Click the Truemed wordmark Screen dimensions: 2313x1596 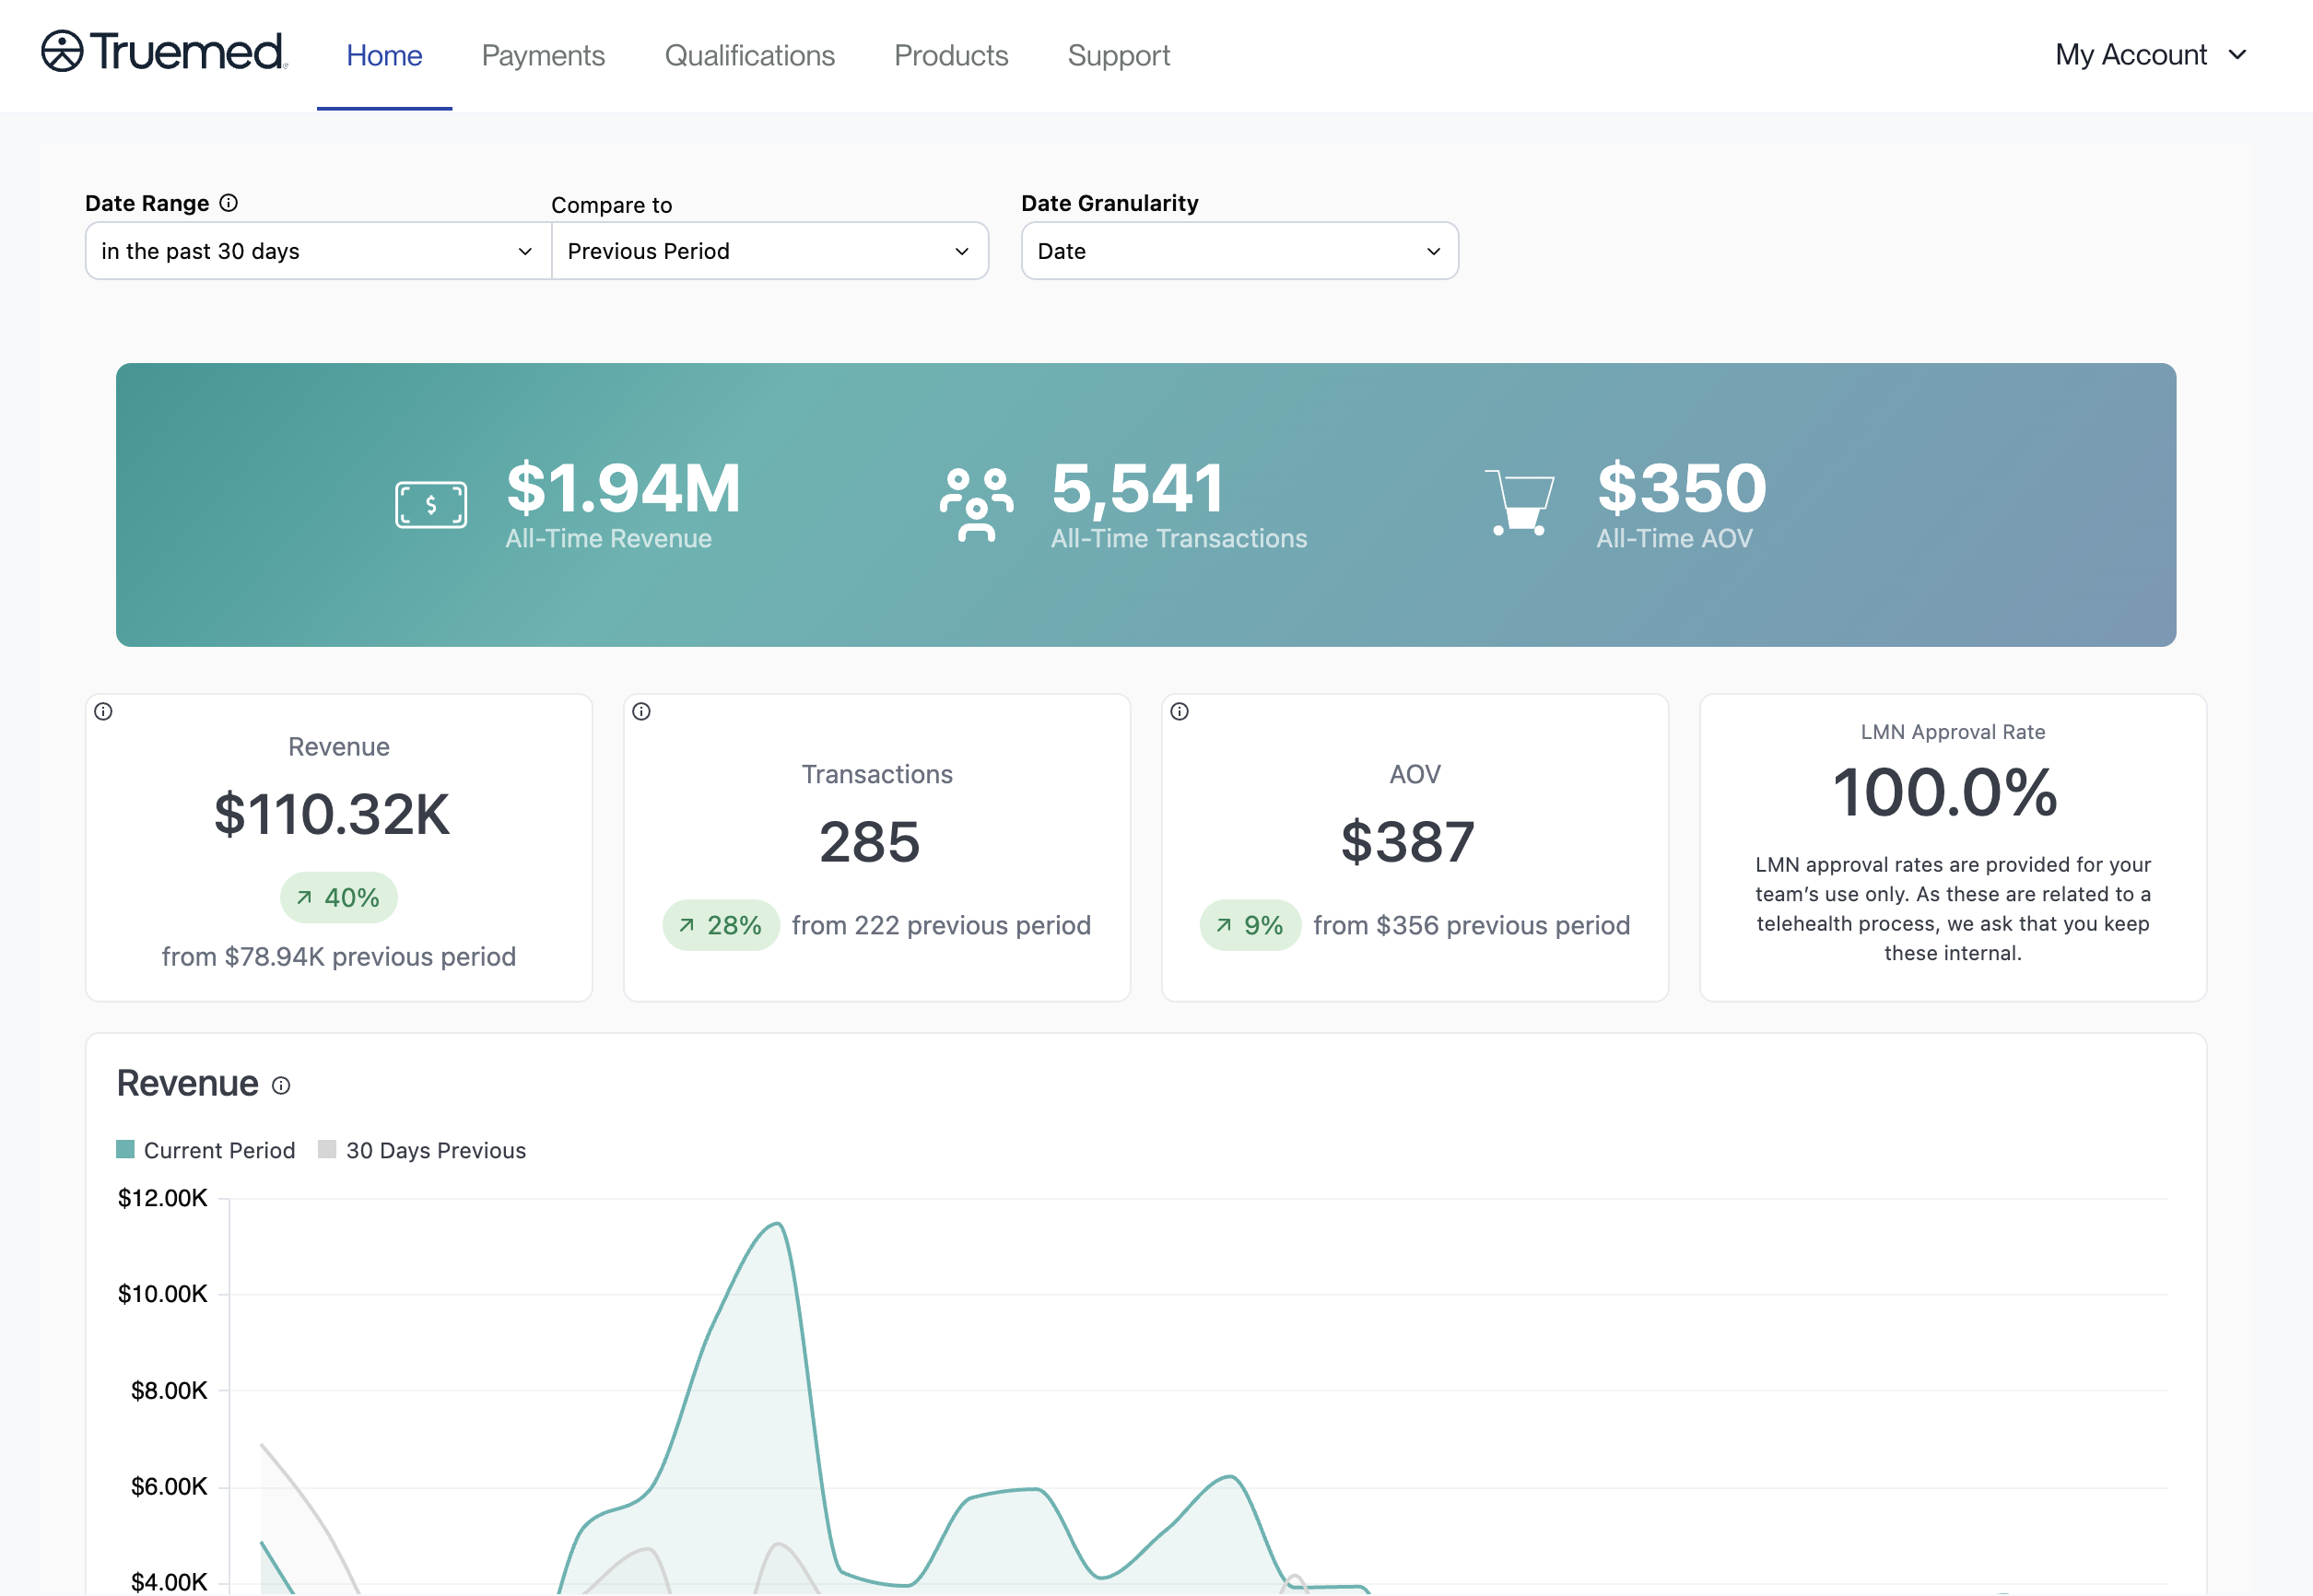188,52
